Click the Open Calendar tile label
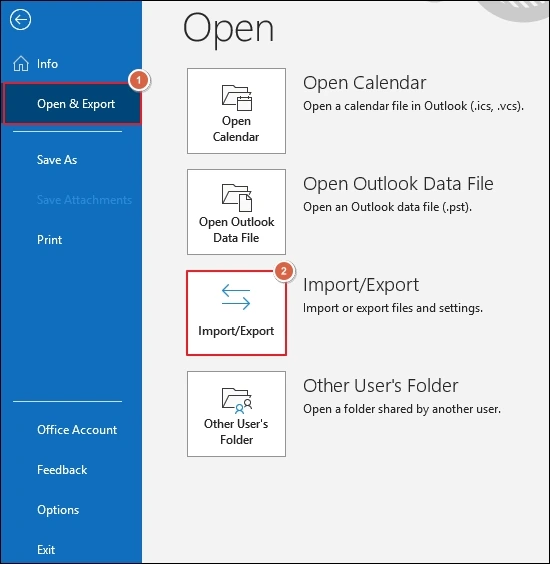The width and height of the screenshot is (550, 564). click(x=236, y=129)
